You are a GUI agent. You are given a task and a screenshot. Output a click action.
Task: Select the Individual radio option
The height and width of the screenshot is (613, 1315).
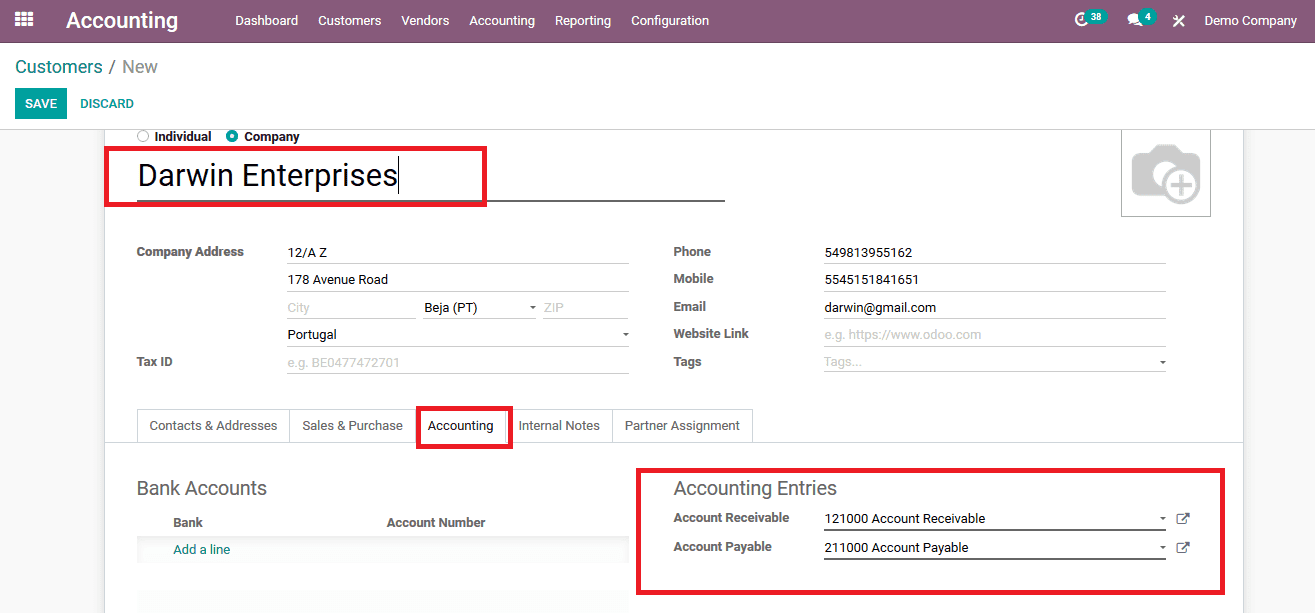tap(143, 136)
